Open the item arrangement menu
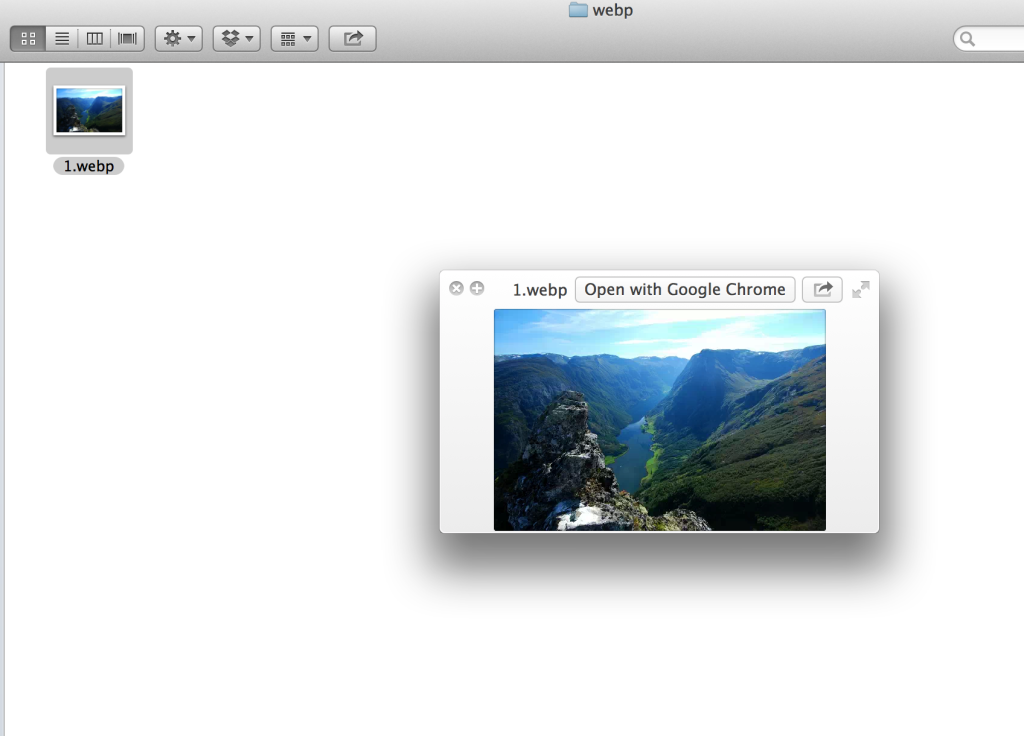 [x=294, y=38]
